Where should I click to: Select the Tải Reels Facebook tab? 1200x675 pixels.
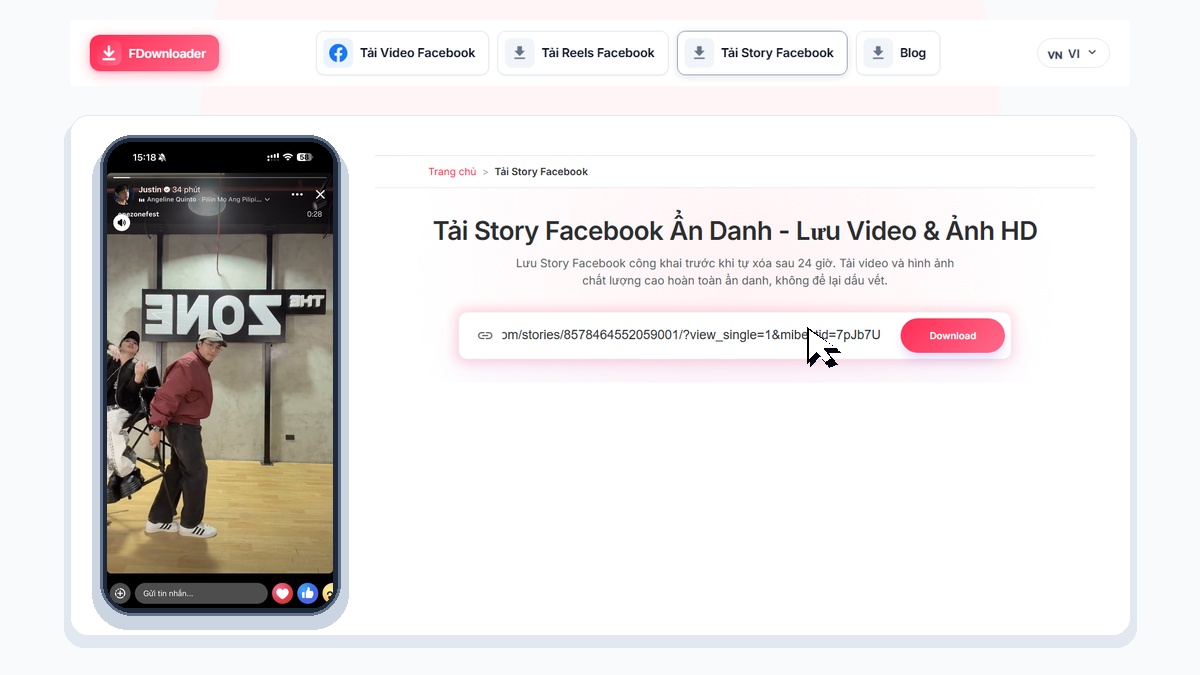(x=582, y=53)
